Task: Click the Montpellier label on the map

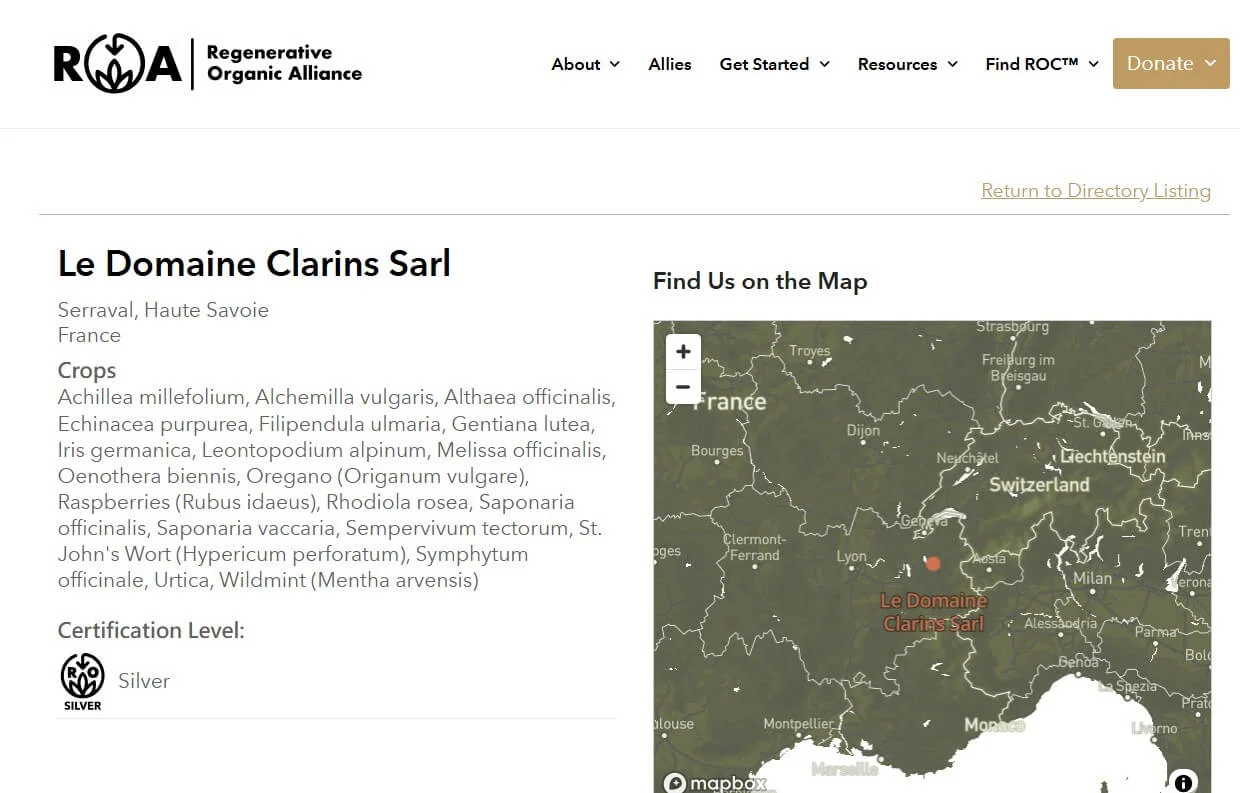Action: coord(798,723)
